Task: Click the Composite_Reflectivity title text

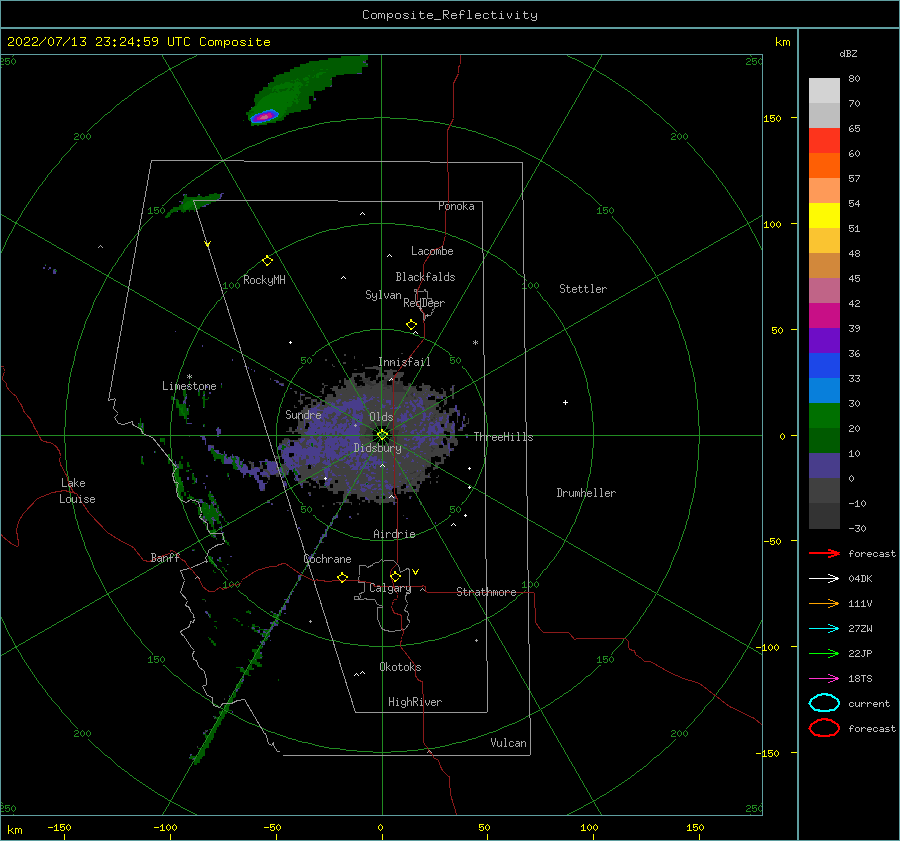Action: click(450, 15)
